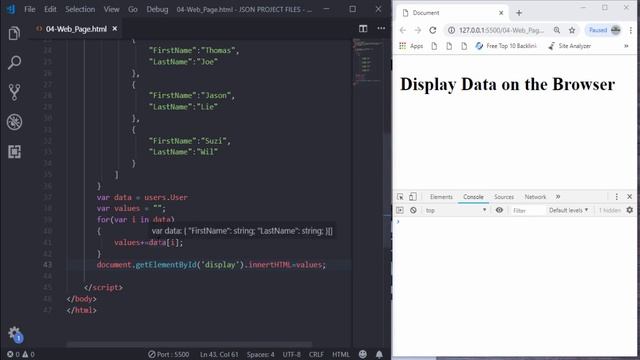640x360 pixels.
Task: Open the Apps bookmark shortcut
Action: click(411, 46)
